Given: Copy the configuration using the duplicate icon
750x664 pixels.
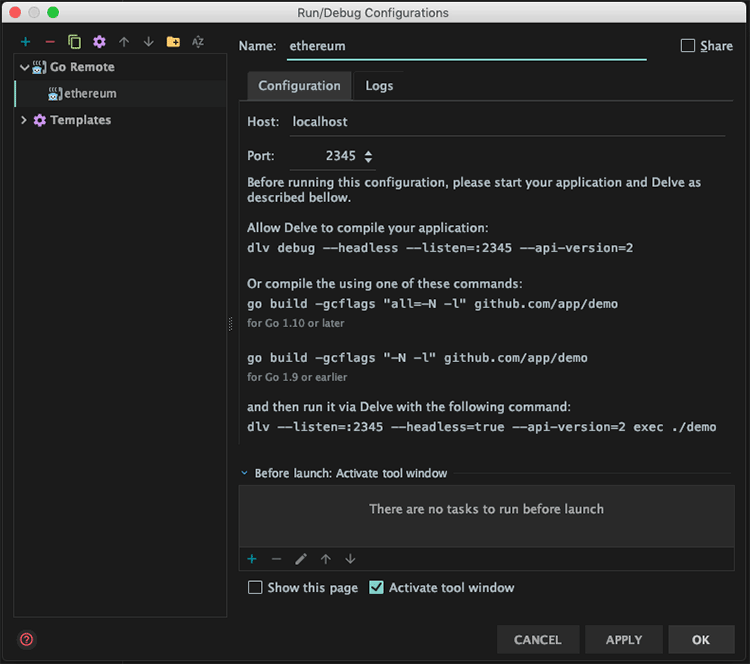Looking at the screenshot, I should [74, 42].
